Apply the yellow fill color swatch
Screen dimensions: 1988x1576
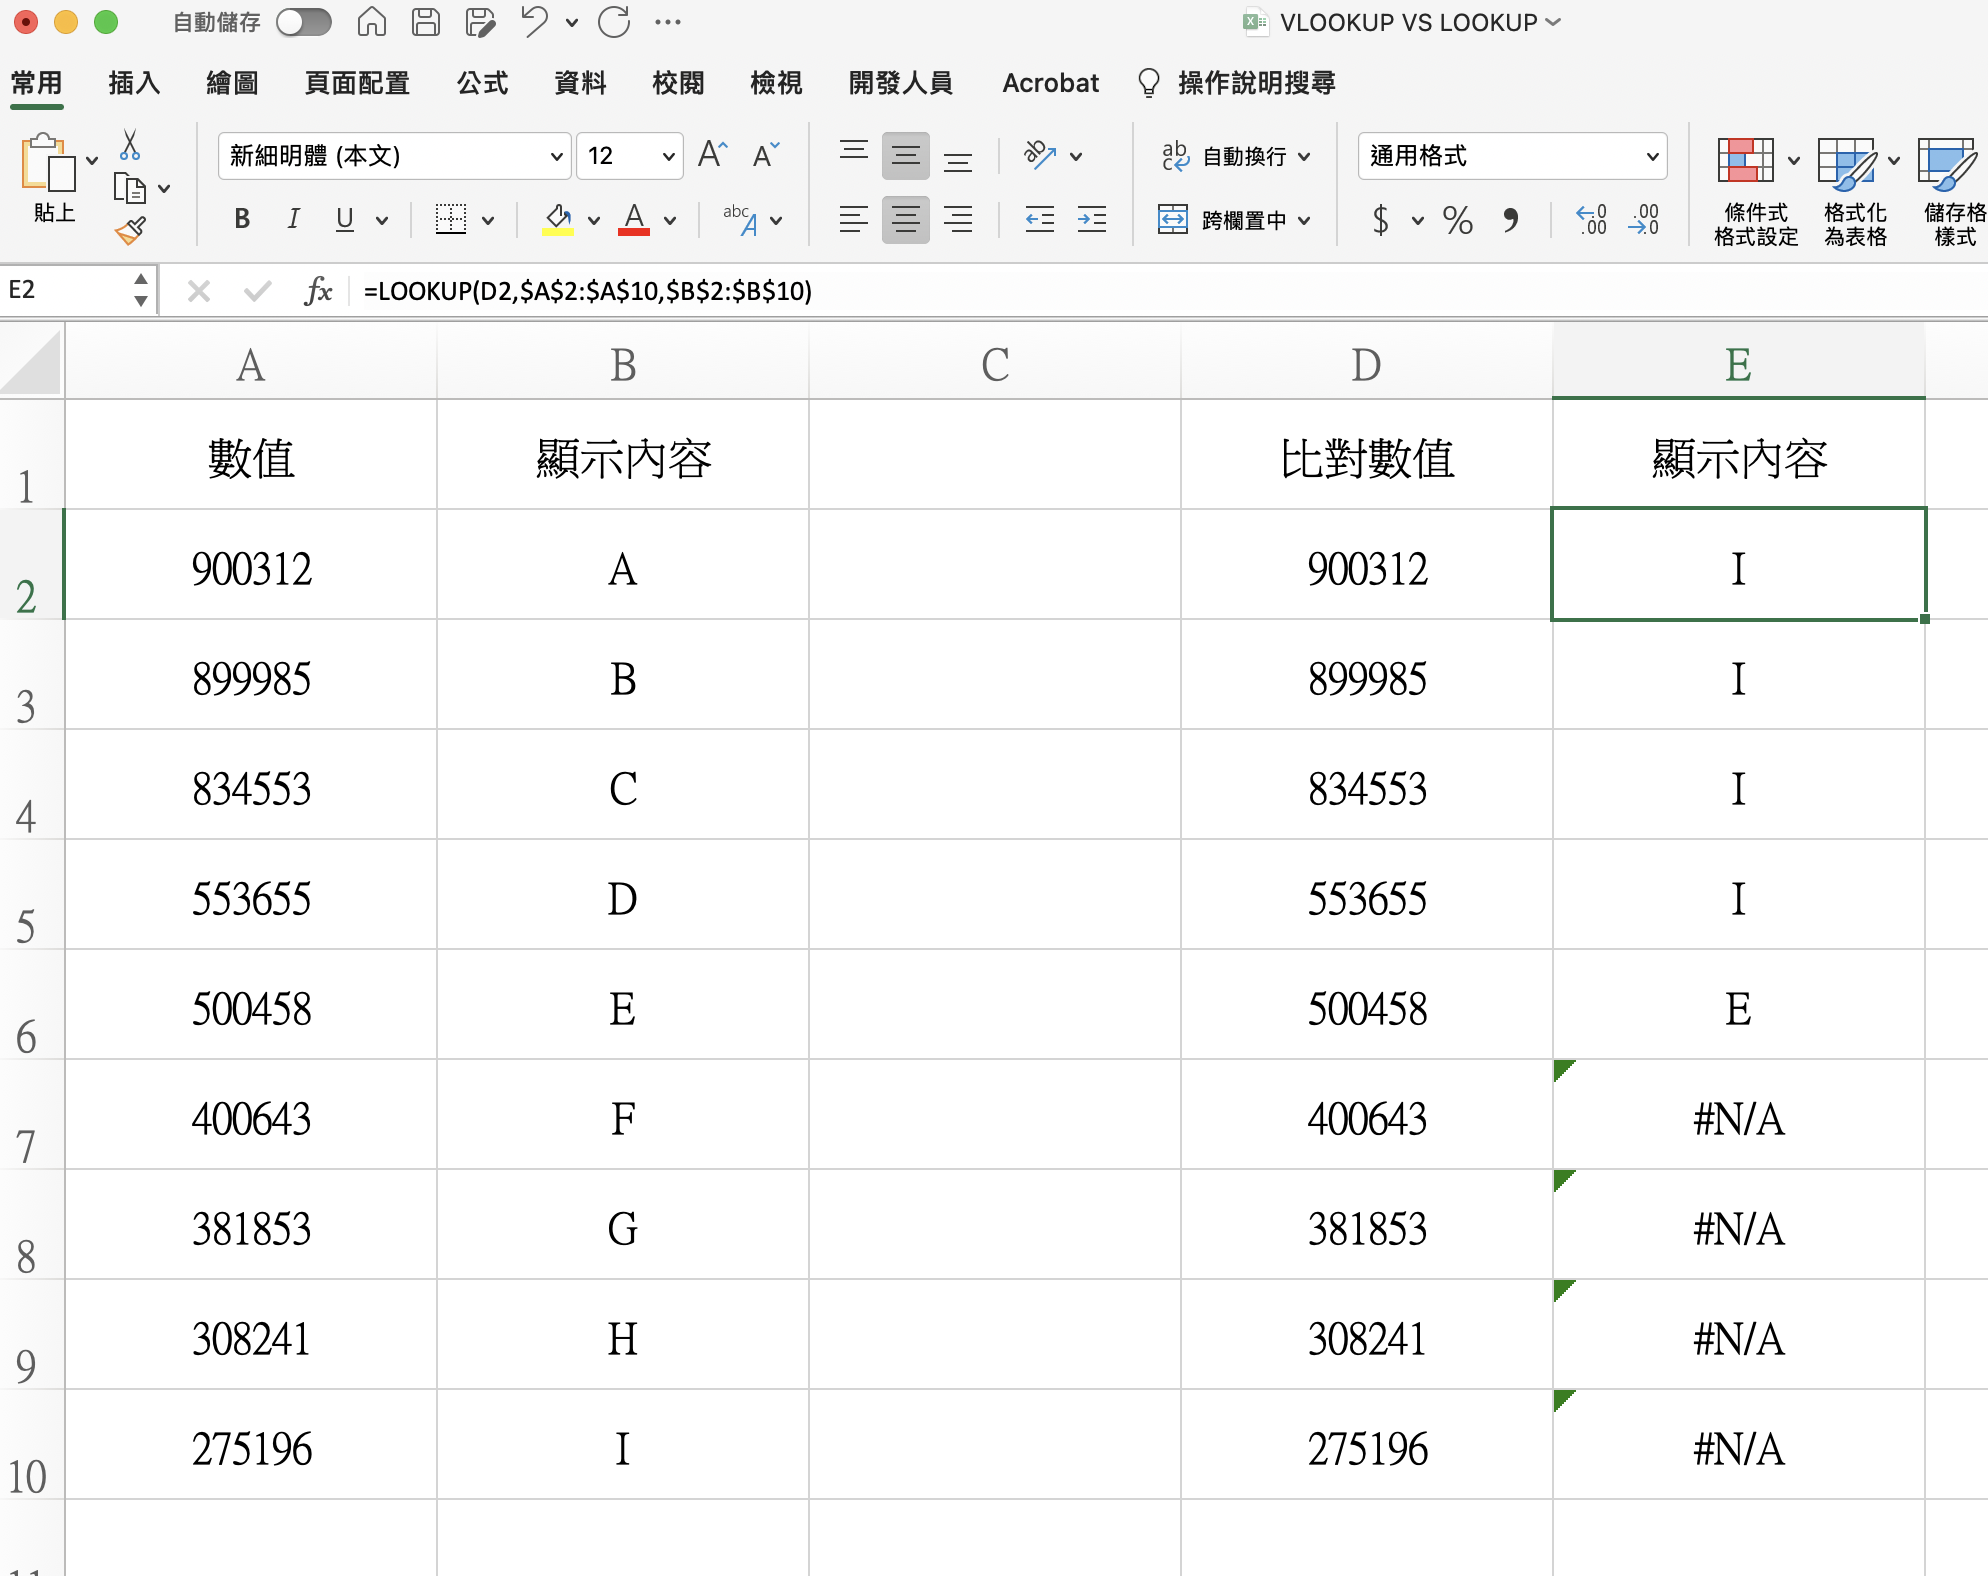(557, 219)
